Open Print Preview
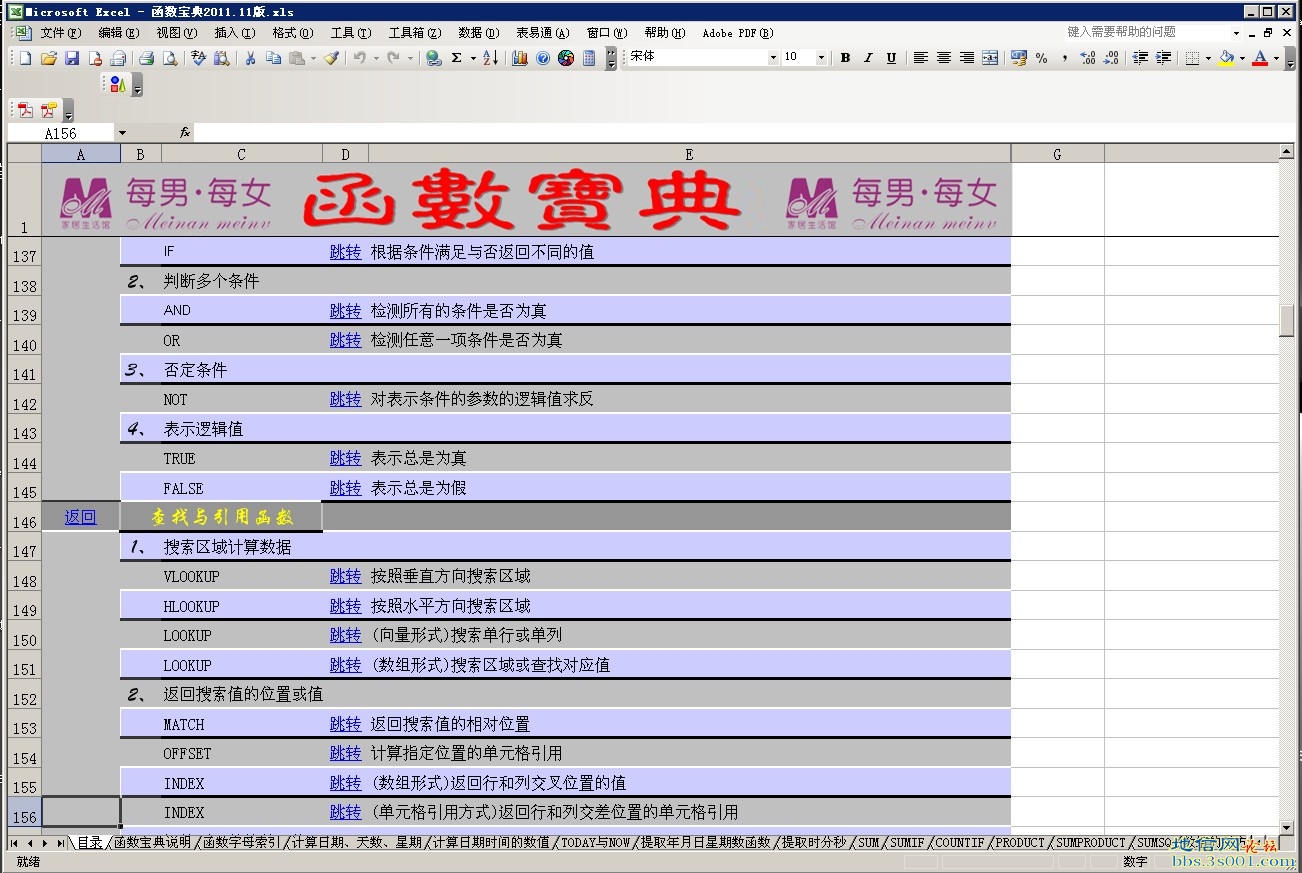Image resolution: width=1302 pixels, height=873 pixels. click(170, 58)
